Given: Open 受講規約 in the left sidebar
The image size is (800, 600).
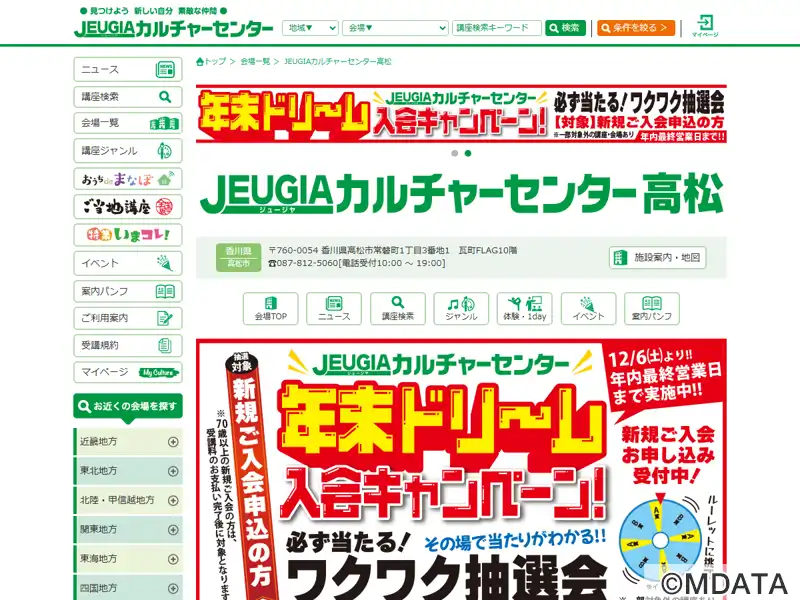Looking at the screenshot, I should coord(128,345).
